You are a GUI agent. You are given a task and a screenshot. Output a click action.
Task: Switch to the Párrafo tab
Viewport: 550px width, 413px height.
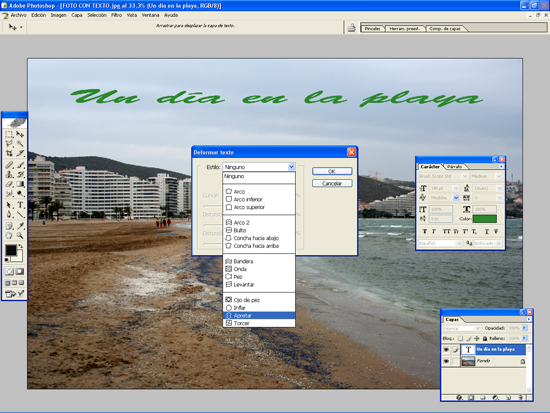(455, 166)
